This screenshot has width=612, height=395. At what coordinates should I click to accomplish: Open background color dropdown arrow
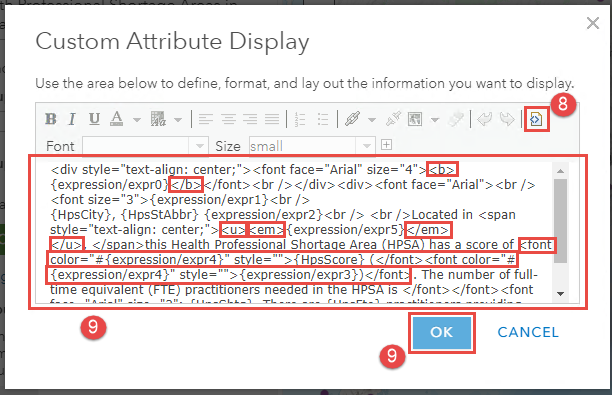click(178, 119)
